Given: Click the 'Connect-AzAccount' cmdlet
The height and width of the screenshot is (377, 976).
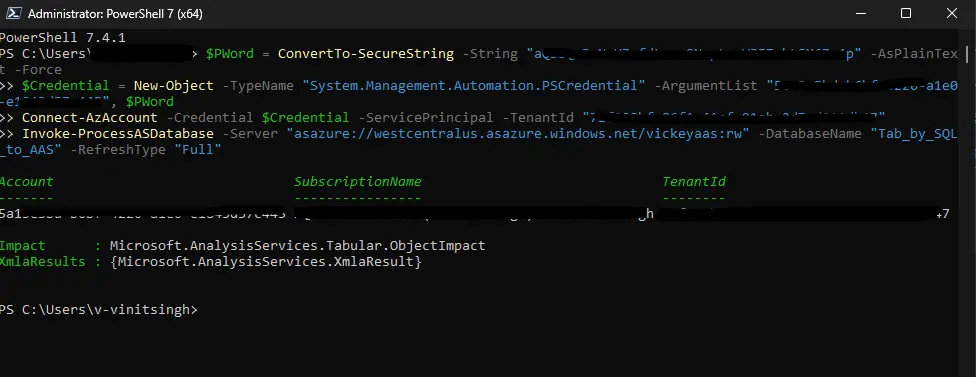Looking at the screenshot, I should click(x=90, y=118).
